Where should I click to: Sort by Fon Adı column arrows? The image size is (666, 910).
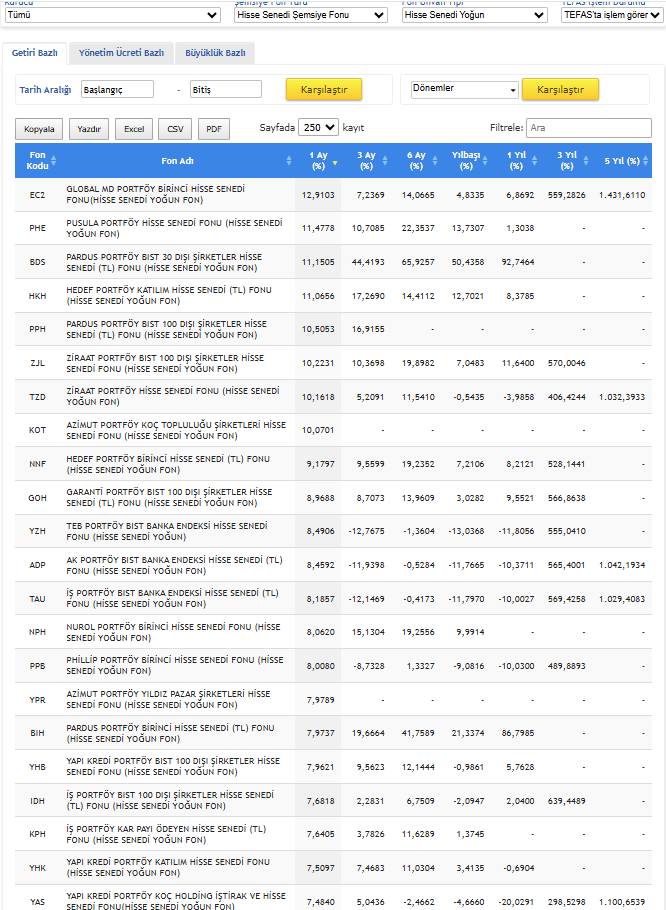point(289,161)
